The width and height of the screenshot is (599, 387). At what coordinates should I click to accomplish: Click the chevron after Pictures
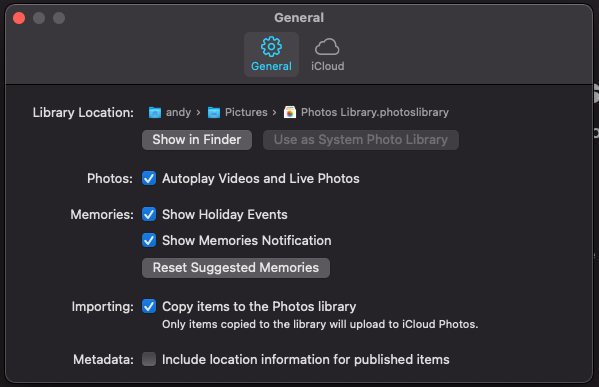[x=275, y=113]
